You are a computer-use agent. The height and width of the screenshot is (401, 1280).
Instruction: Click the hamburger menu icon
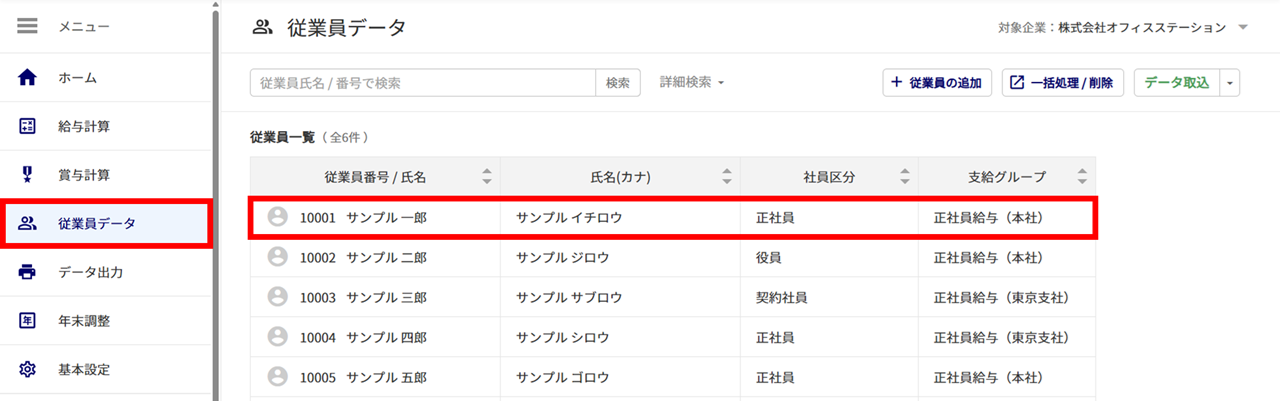(x=28, y=27)
